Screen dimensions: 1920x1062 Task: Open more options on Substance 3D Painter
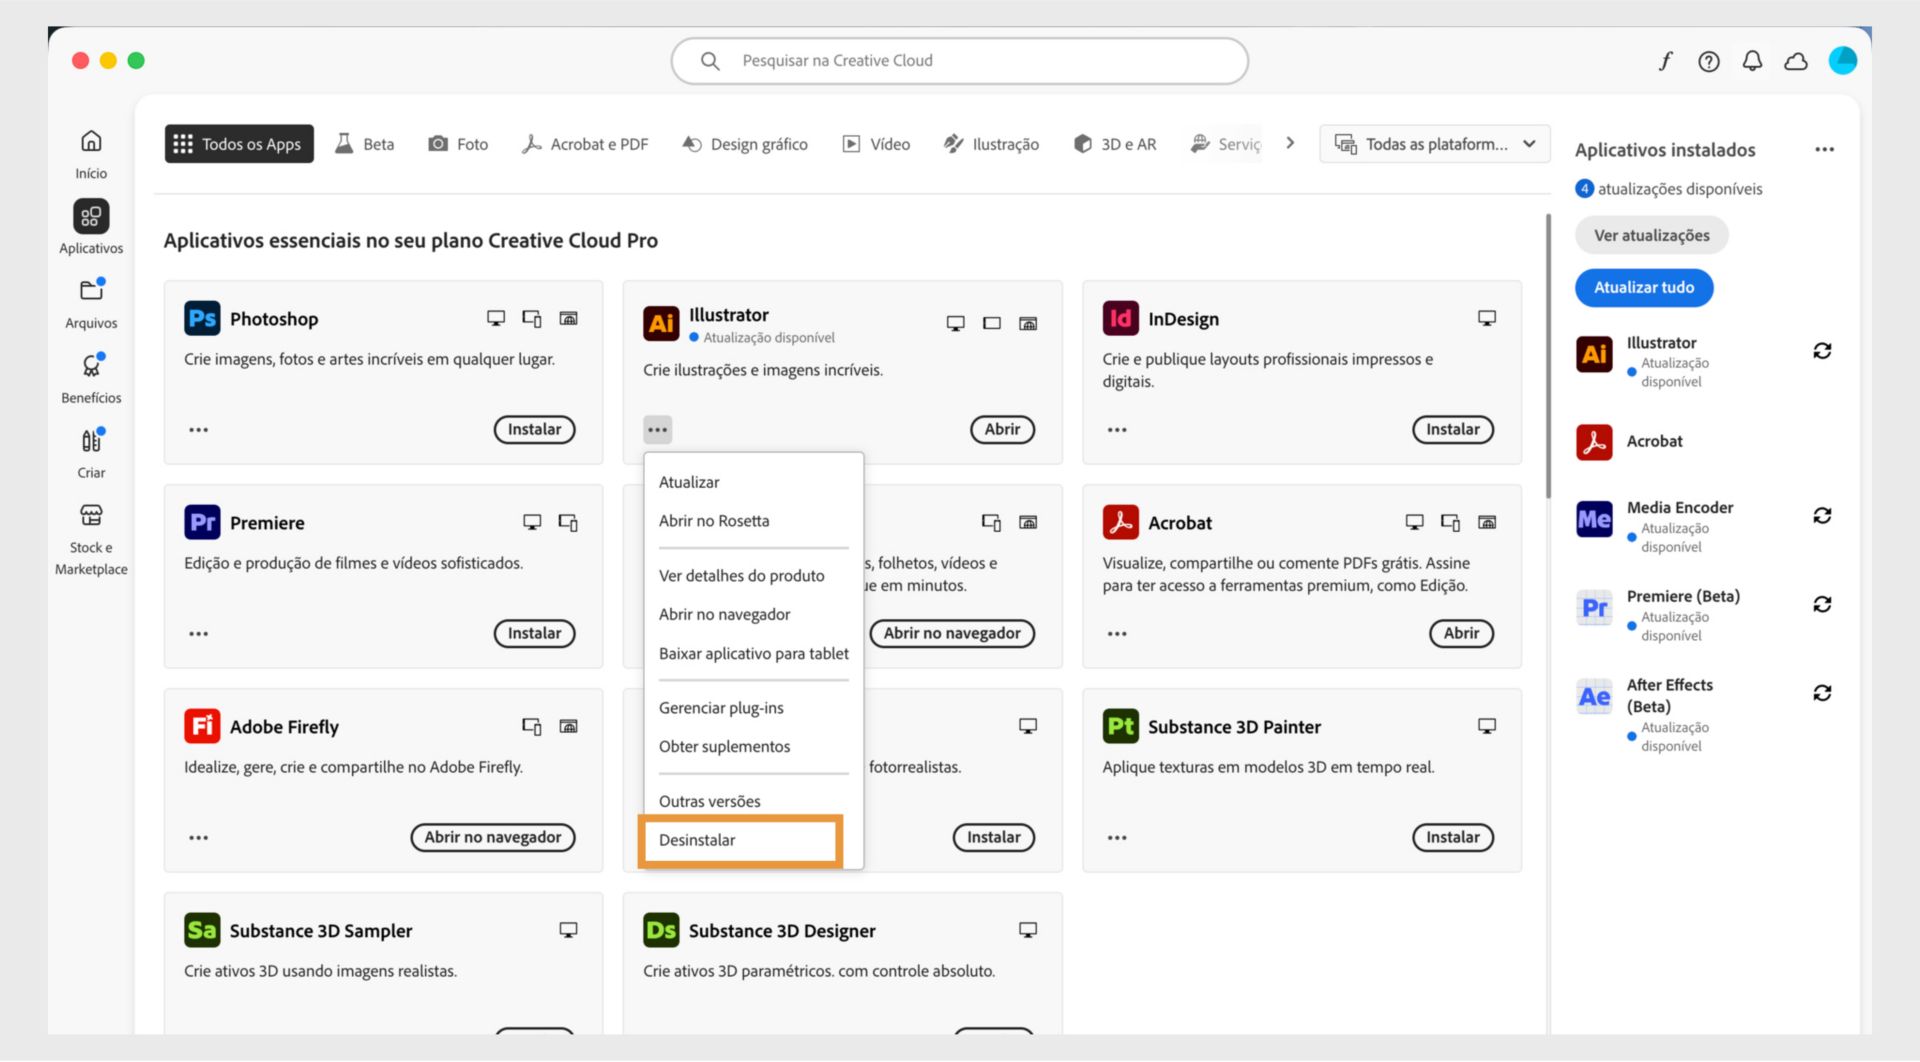click(x=1117, y=838)
